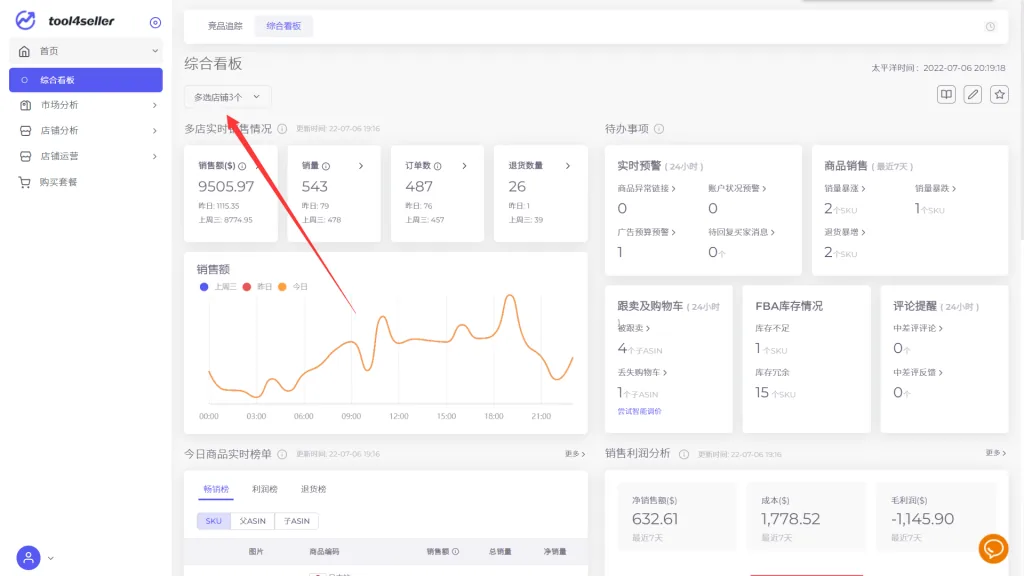Select 综合看板 in the sidebar

click(86, 80)
